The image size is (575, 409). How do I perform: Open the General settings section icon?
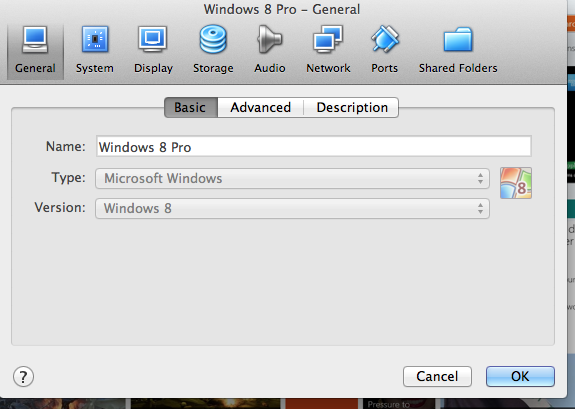pyautogui.click(x=35, y=39)
